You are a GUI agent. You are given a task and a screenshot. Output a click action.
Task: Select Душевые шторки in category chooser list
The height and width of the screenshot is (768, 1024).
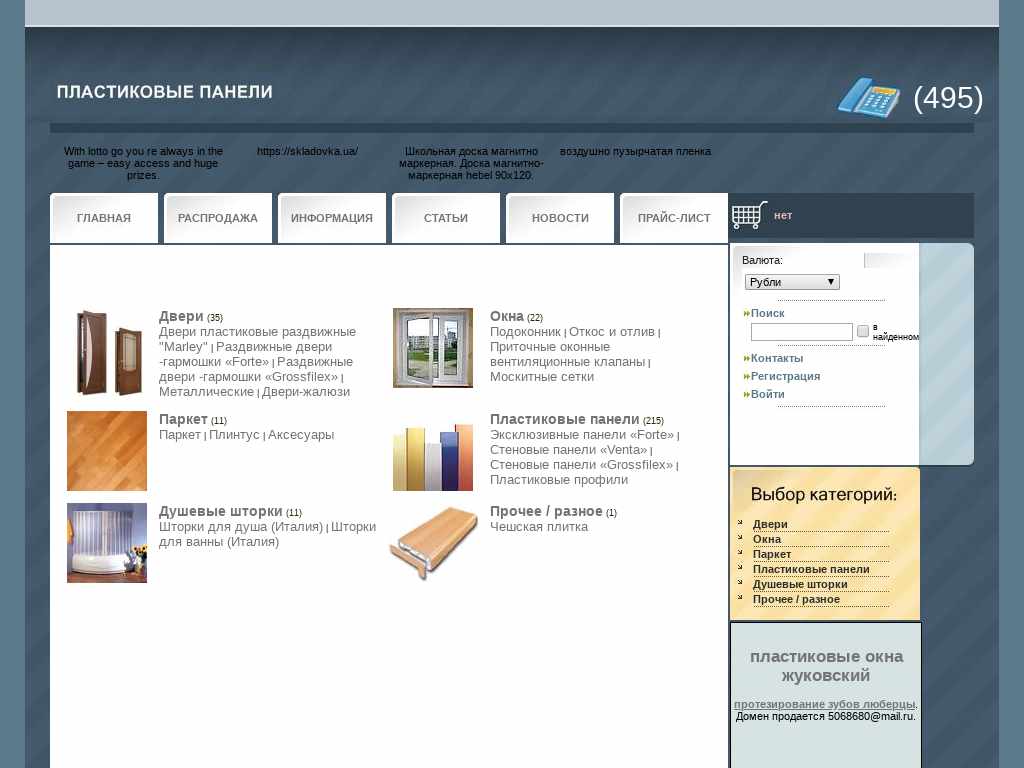click(800, 584)
